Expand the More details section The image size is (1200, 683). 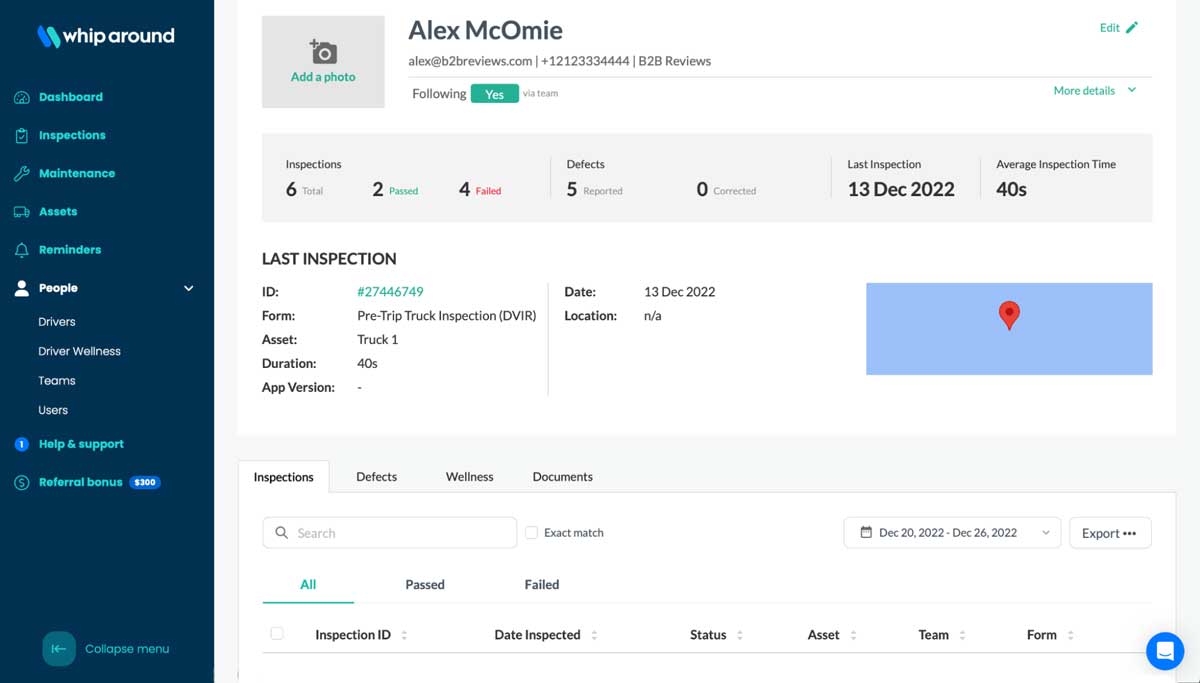[1096, 90]
